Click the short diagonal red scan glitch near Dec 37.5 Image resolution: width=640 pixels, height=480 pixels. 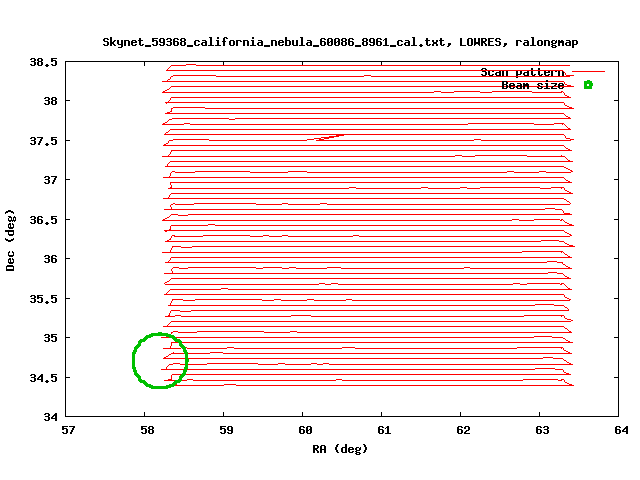tap(330, 137)
